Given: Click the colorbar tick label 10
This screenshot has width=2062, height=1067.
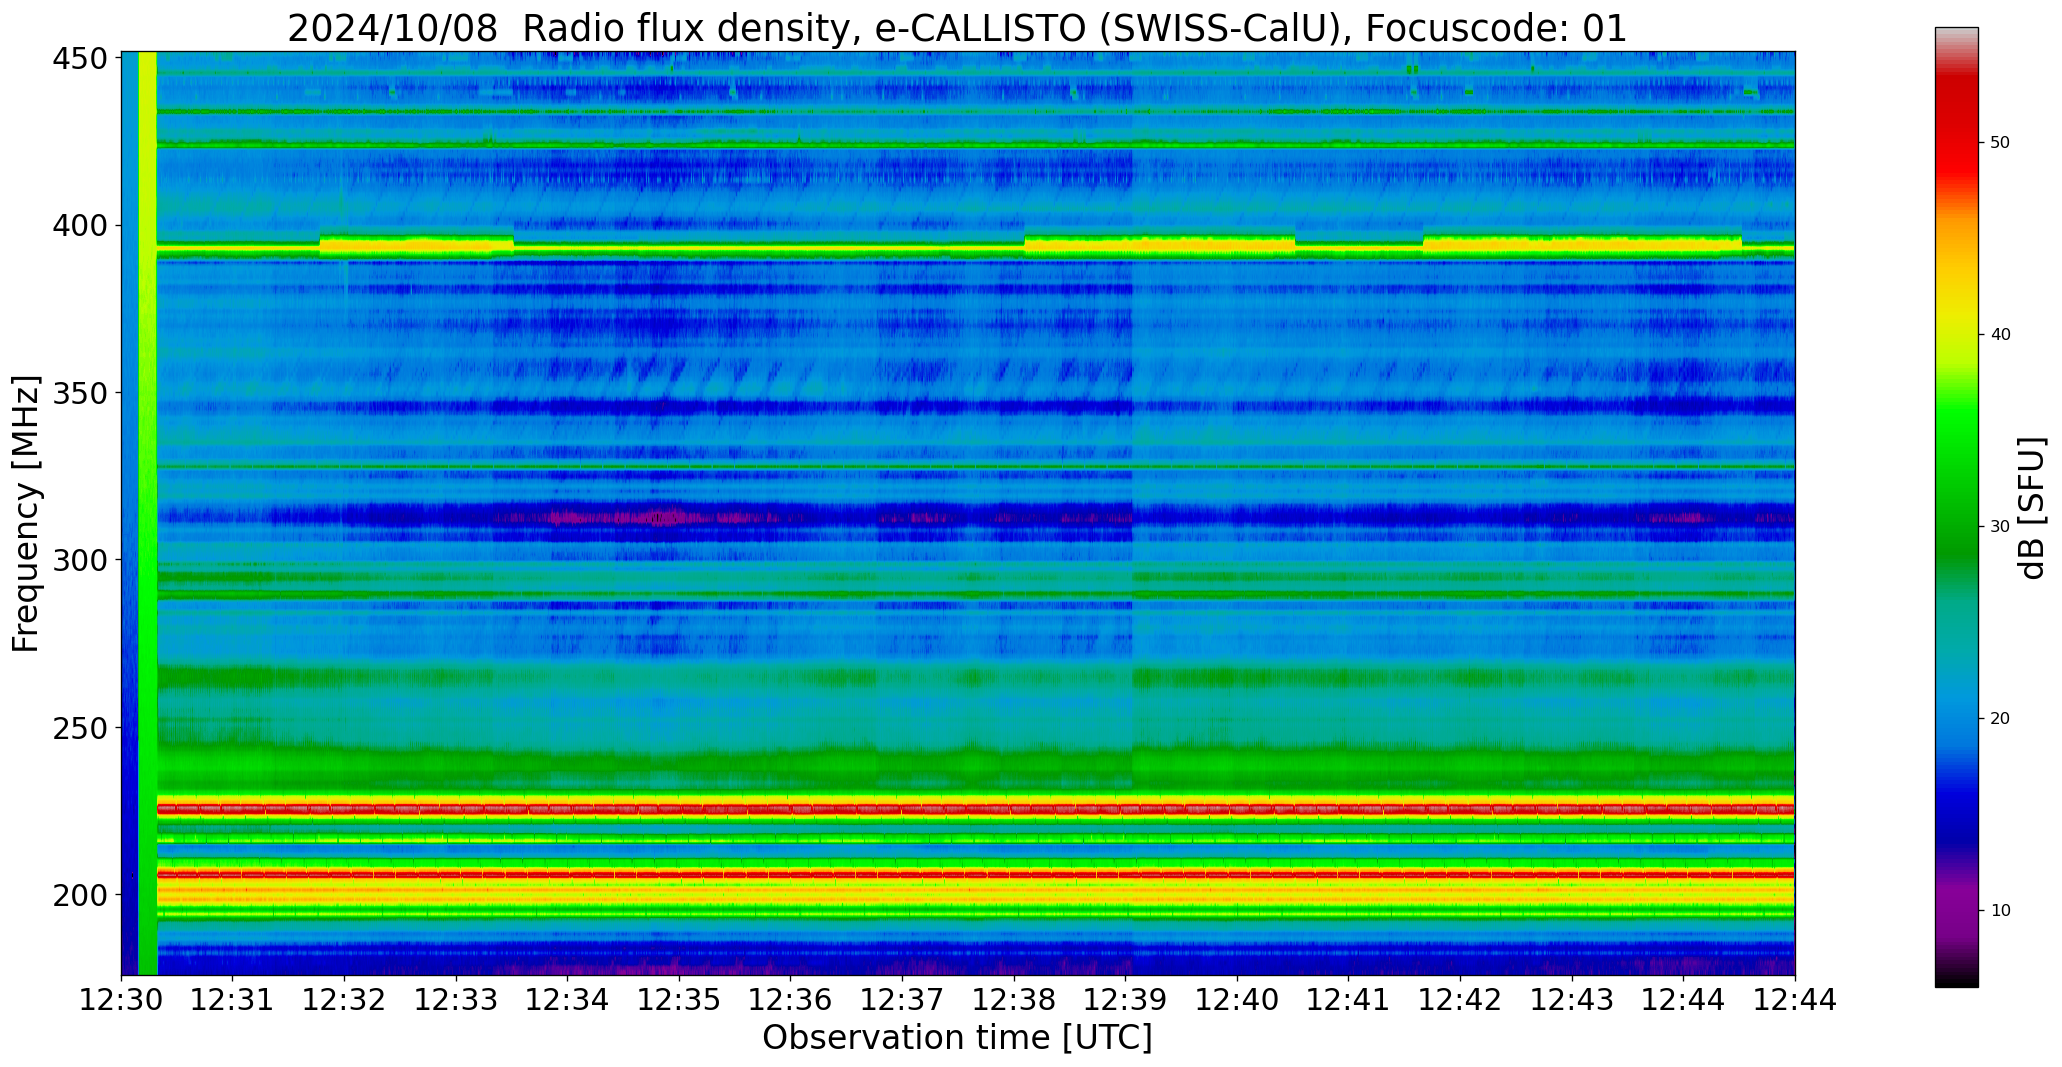Looking at the screenshot, I should (x=2000, y=911).
